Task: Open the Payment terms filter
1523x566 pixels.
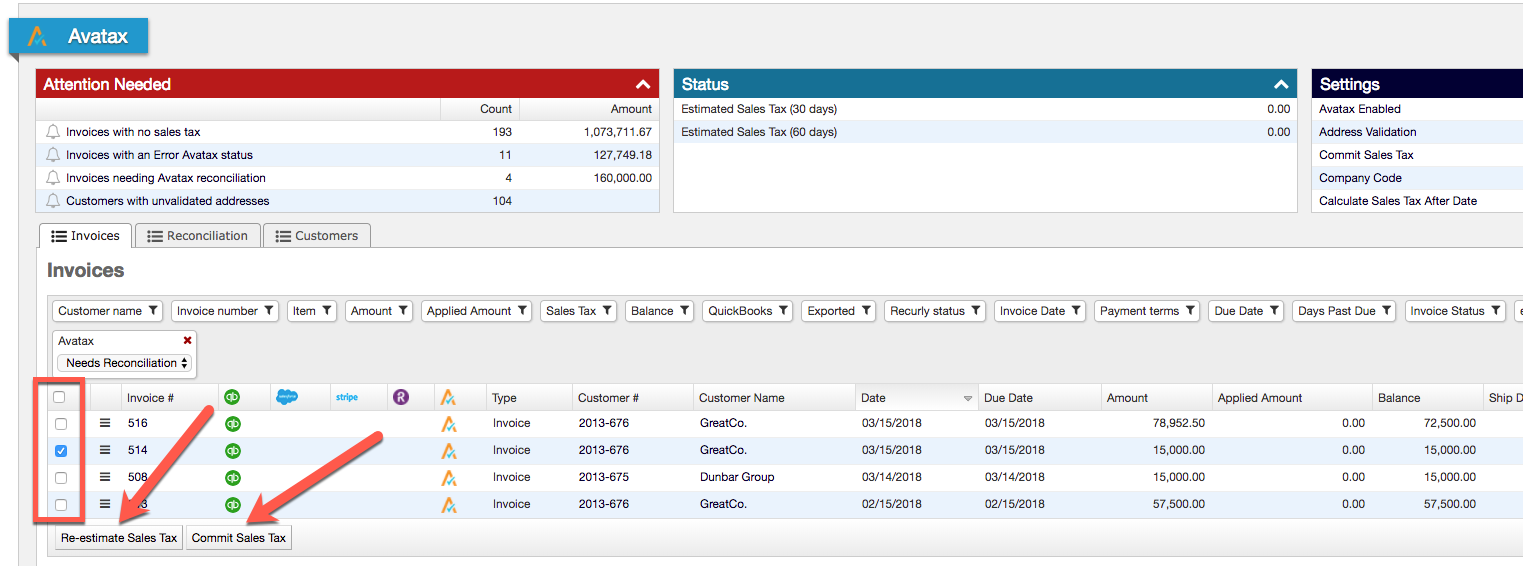Action: click(x=1147, y=311)
